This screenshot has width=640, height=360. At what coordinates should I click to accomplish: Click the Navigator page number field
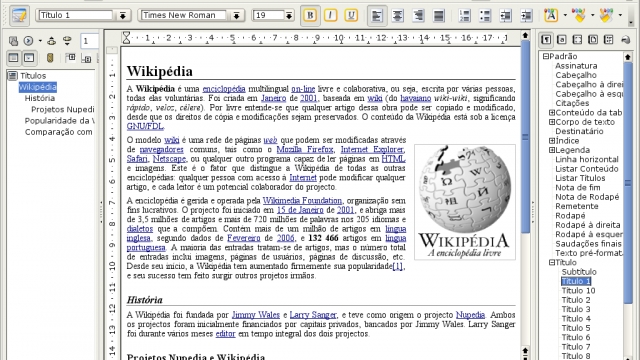tap(89, 41)
